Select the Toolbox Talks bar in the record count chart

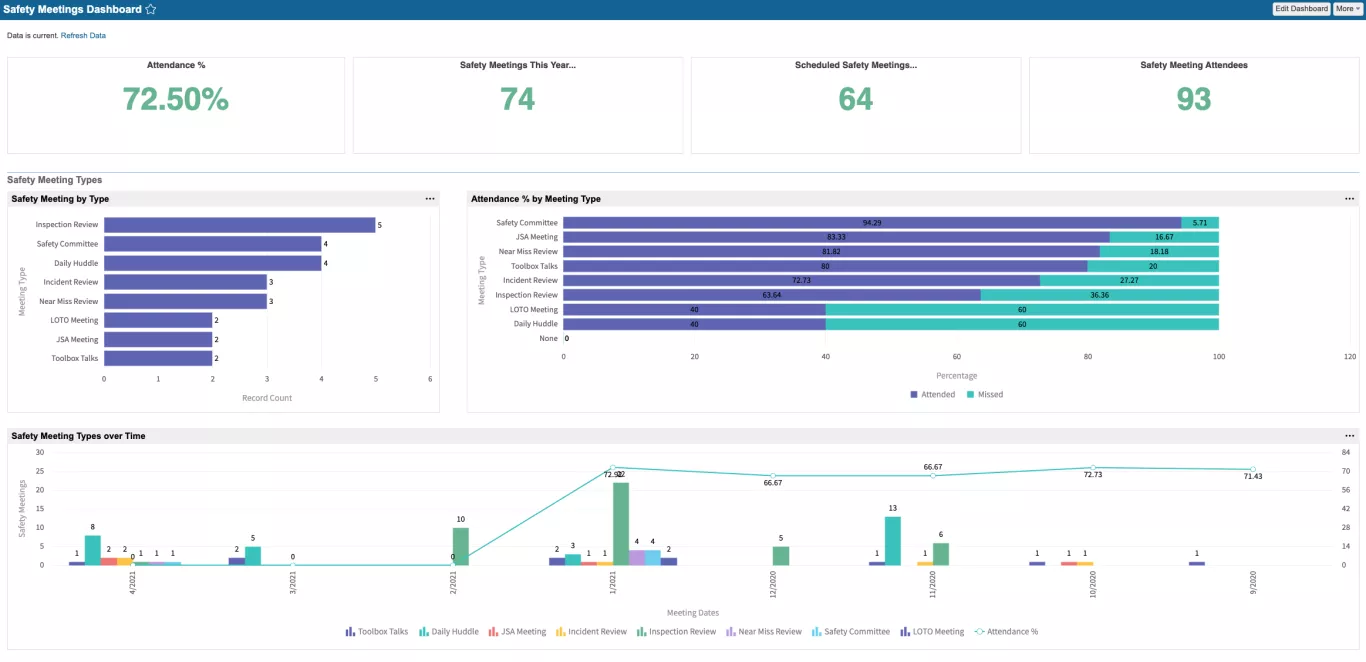coord(158,358)
